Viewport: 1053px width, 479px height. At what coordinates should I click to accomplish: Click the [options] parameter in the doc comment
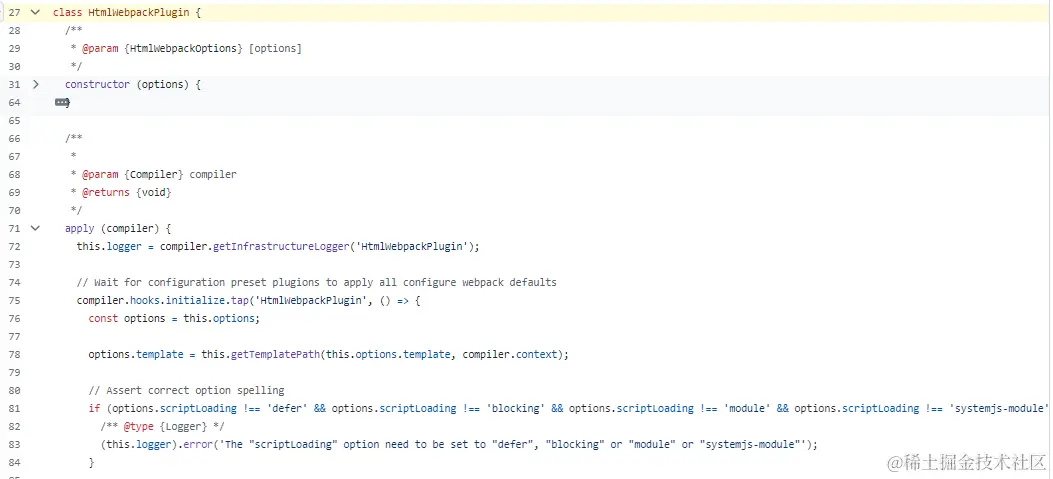click(275, 48)
